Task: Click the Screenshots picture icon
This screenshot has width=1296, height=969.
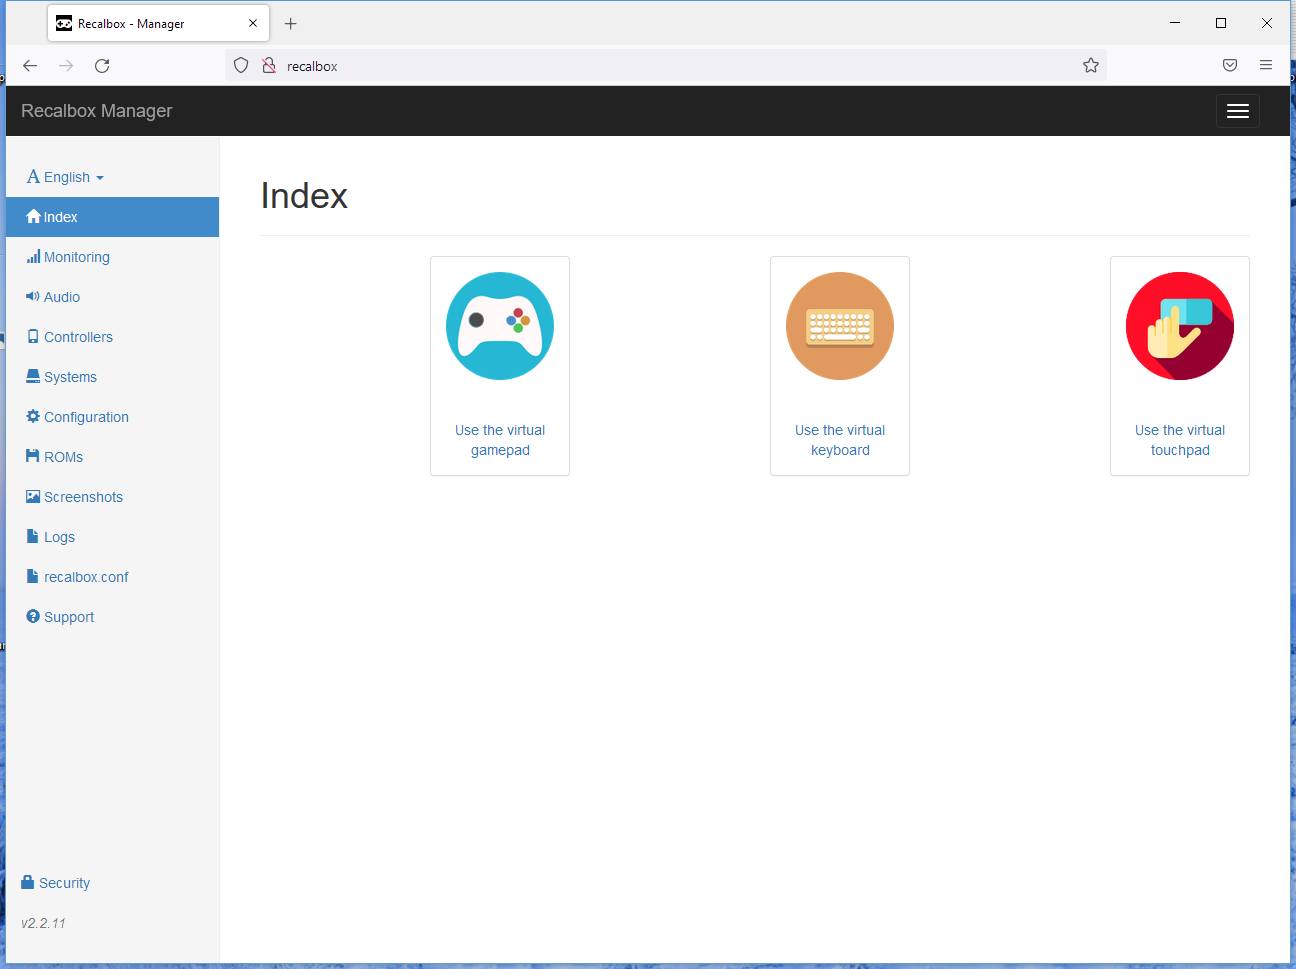Action: (33, 497)
